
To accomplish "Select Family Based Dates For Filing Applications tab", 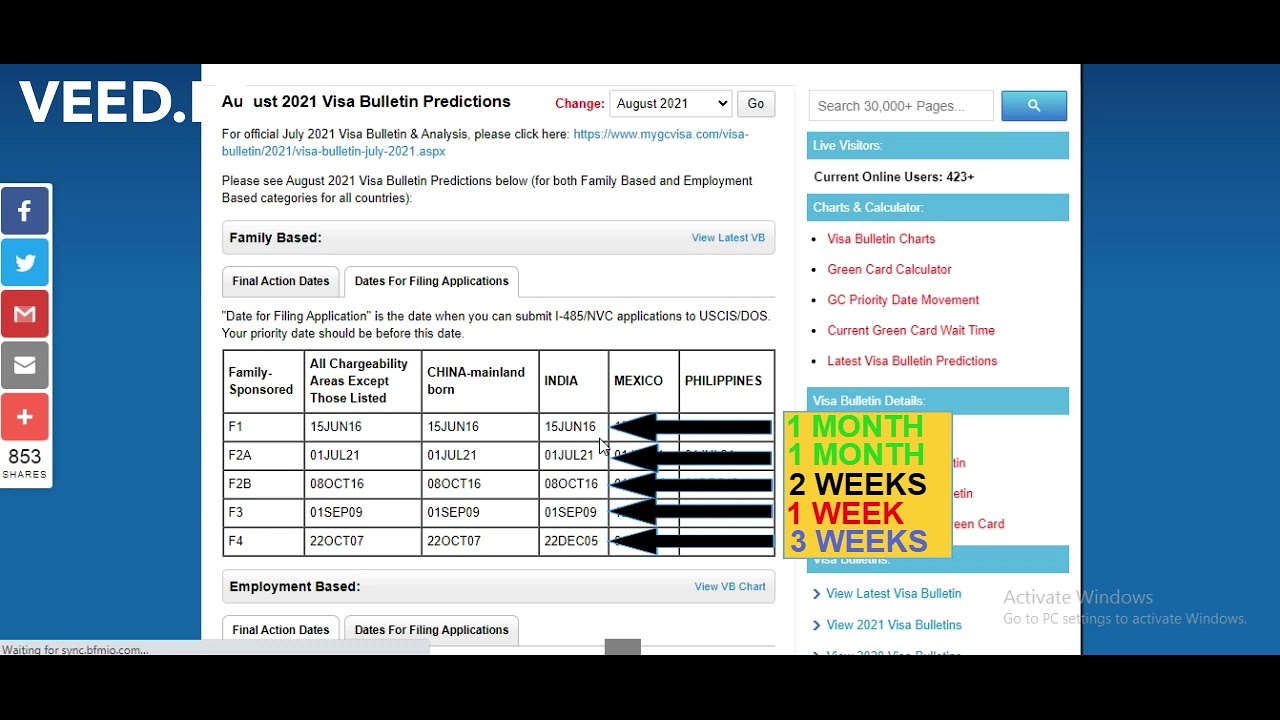I will point(431,281).
